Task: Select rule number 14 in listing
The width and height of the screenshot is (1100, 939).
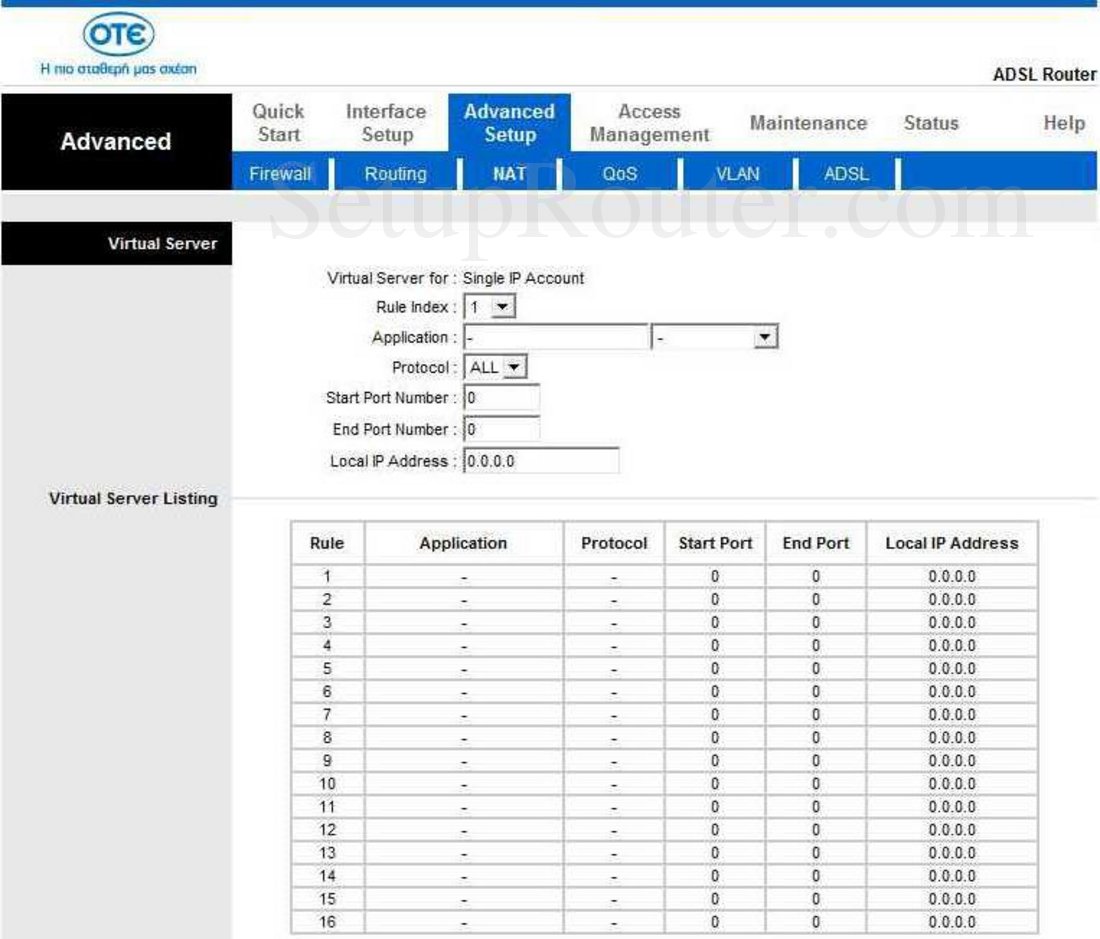Action: pos(327,876)
